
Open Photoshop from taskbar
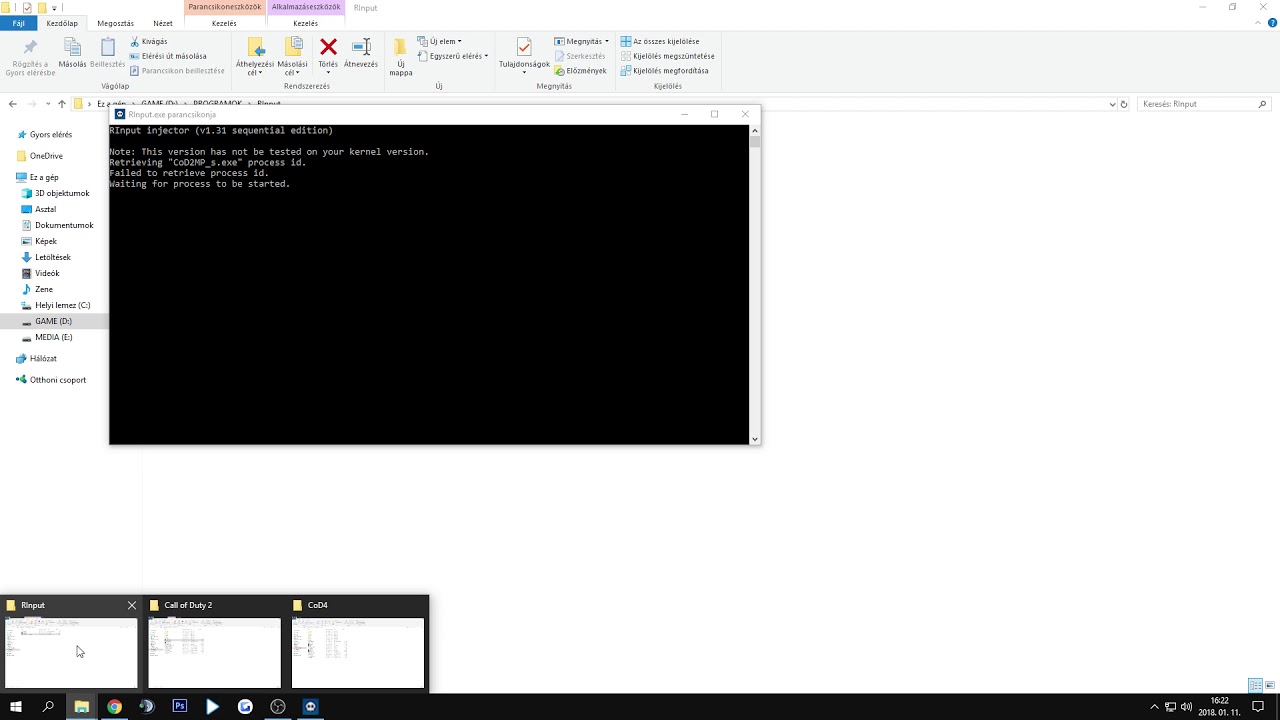coord(180,706)
